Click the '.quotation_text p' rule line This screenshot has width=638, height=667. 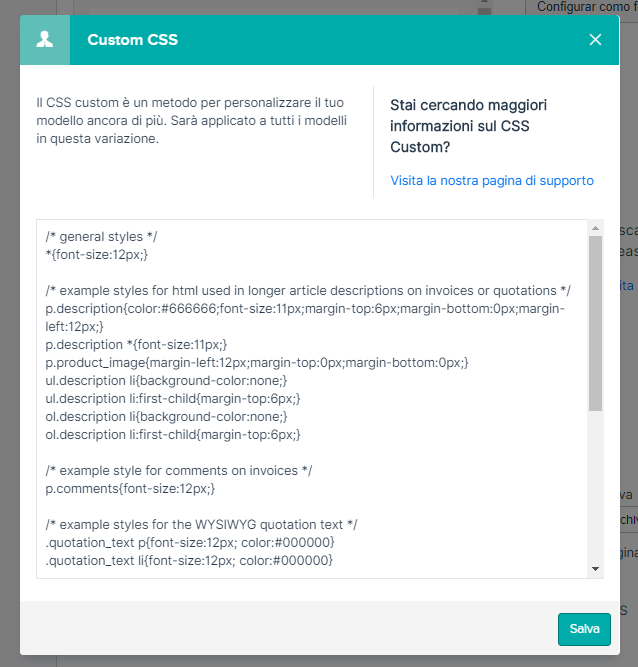[190, 542]
